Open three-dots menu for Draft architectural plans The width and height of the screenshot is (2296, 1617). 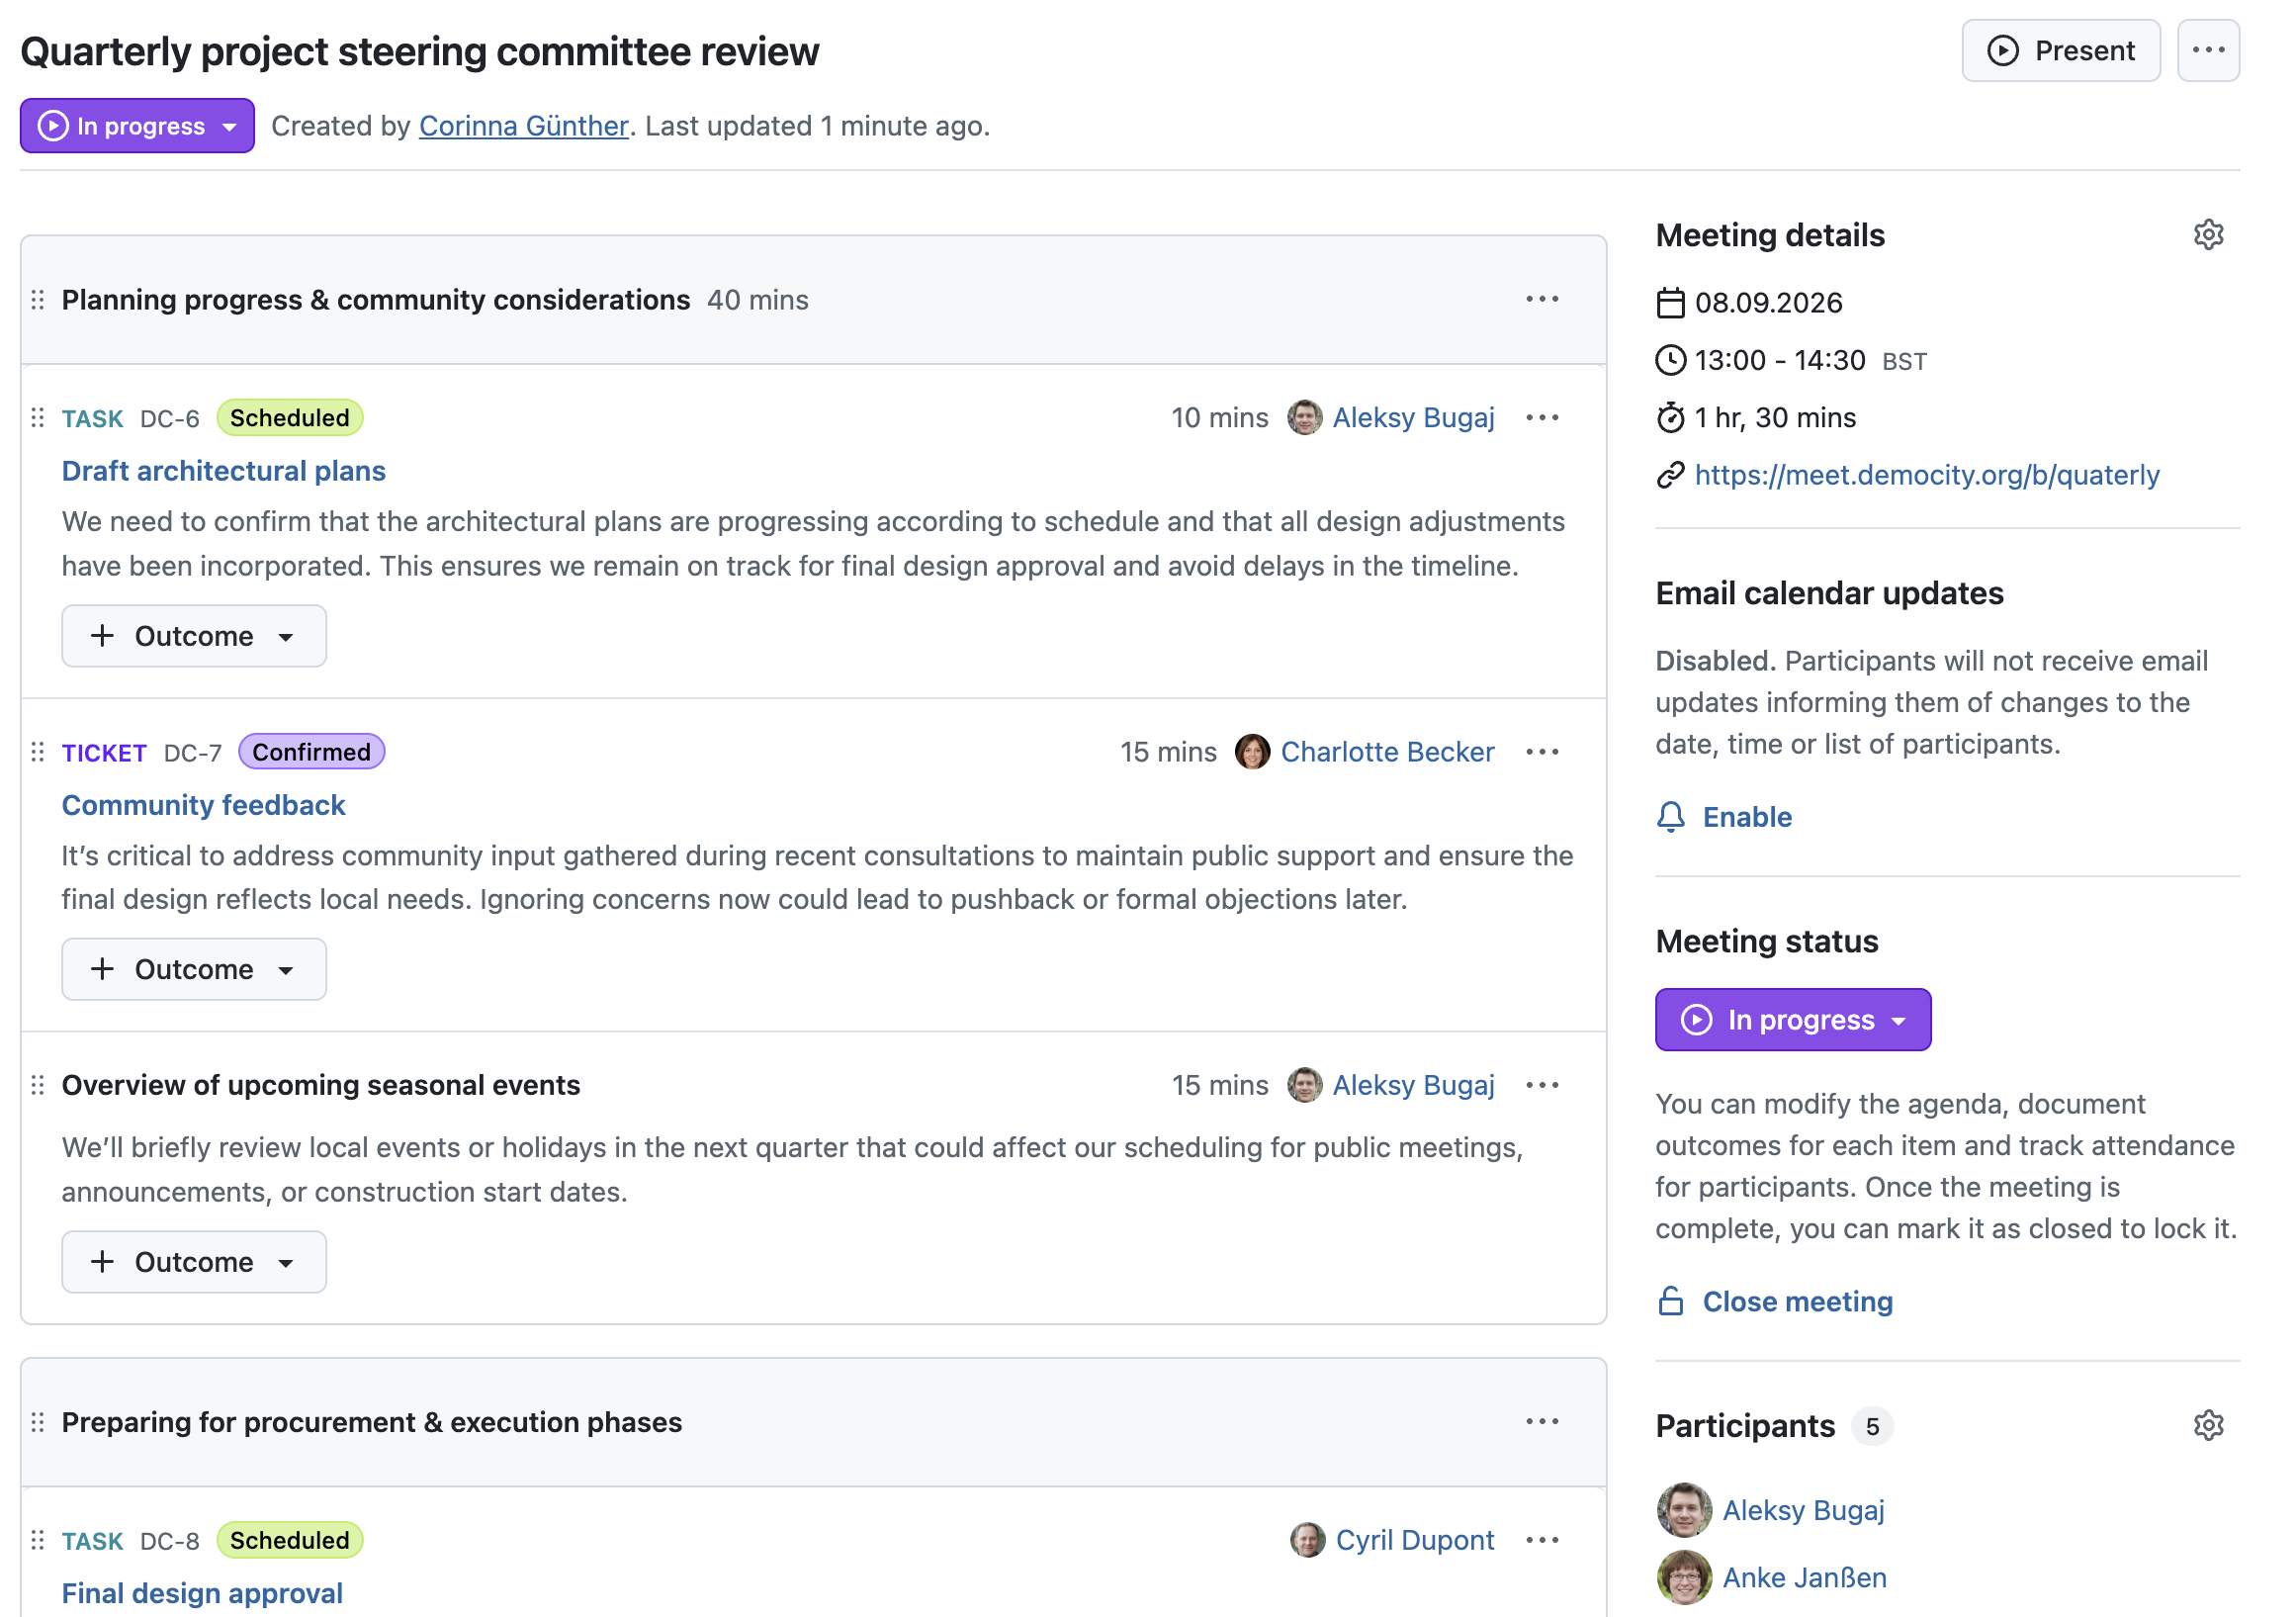[1542, 418]
